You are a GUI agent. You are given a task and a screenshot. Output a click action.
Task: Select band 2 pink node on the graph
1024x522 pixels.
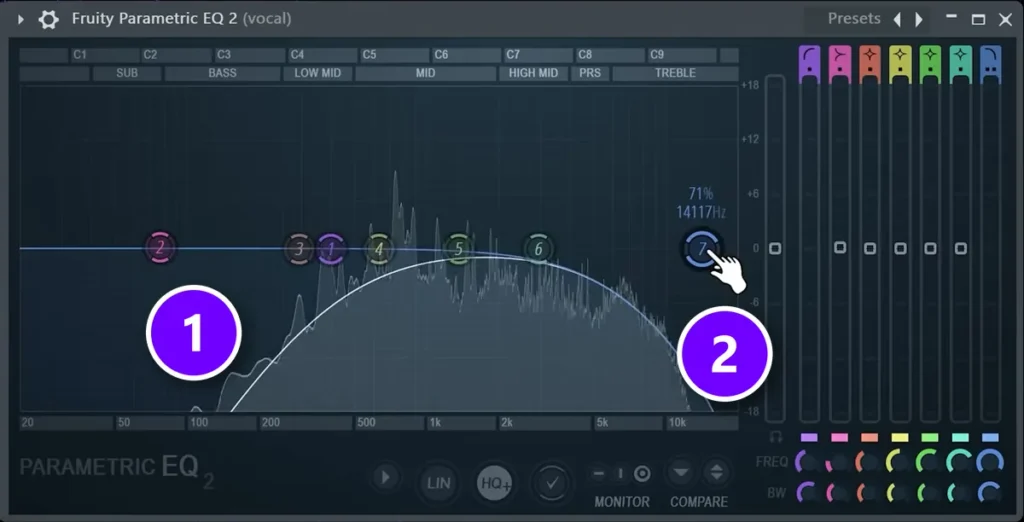point(160,248)
